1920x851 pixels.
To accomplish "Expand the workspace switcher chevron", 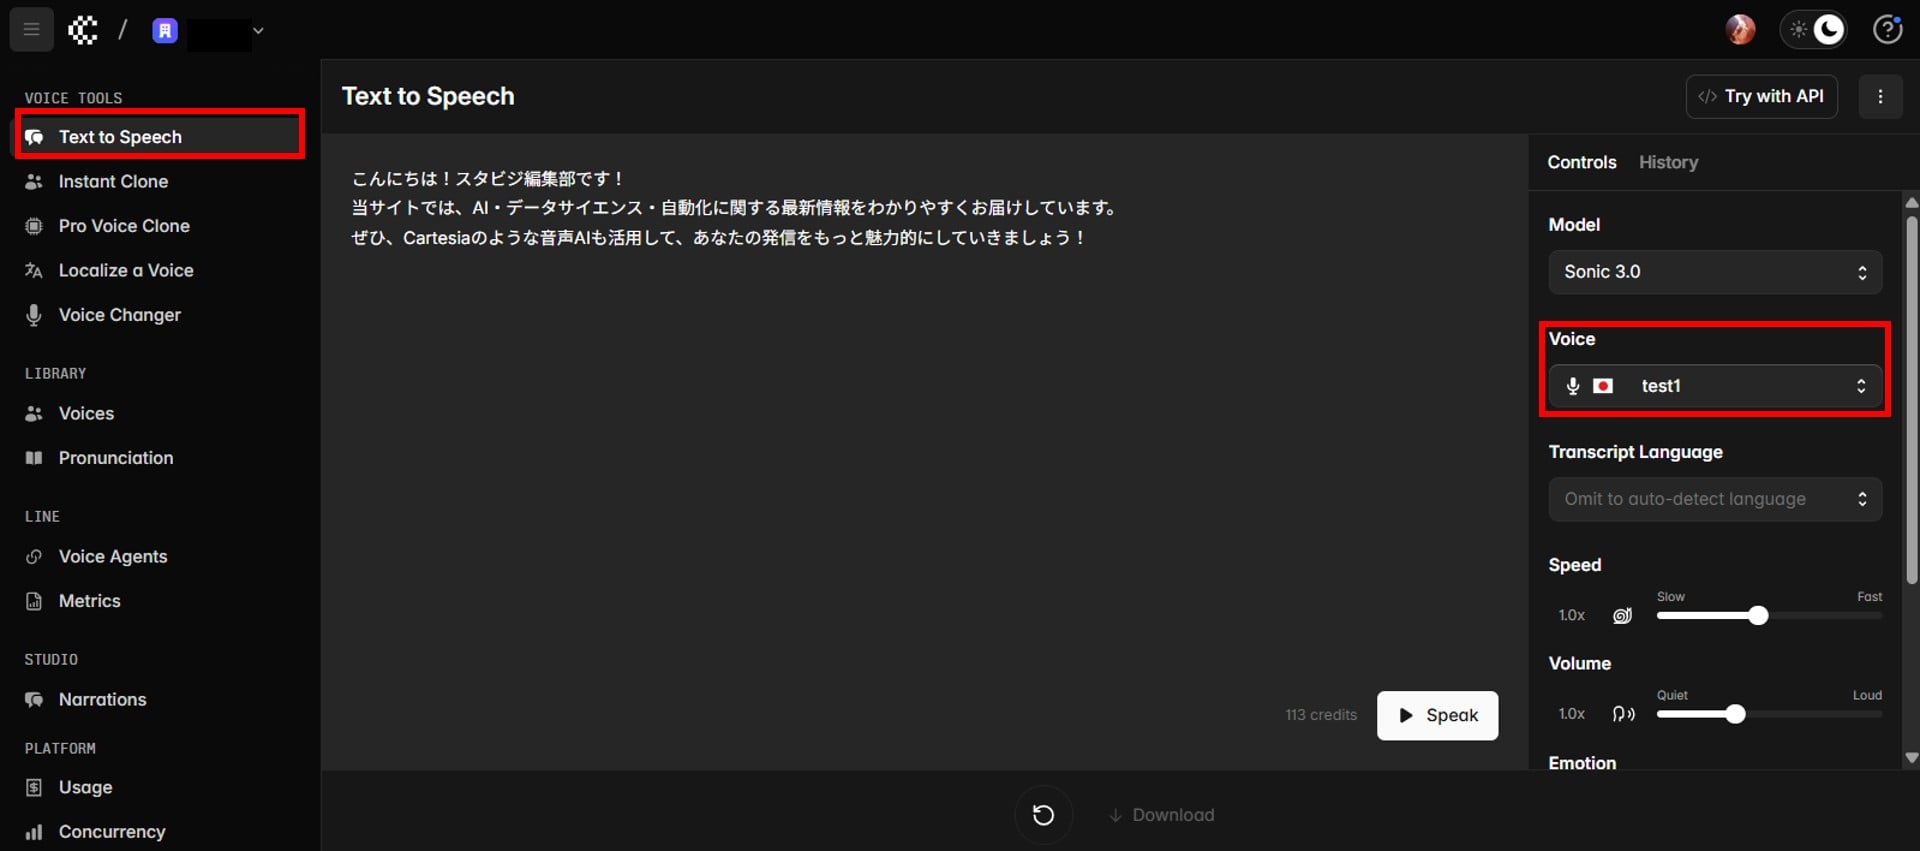I will click(x=258, y=31).
